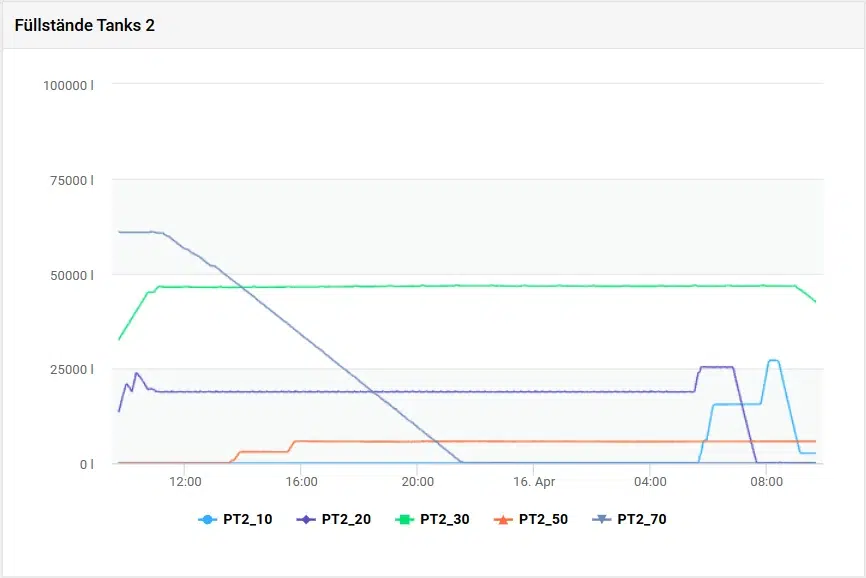866x578 pixels.
Task: Click the 08:00 time axis label
Action: point(766,481)
